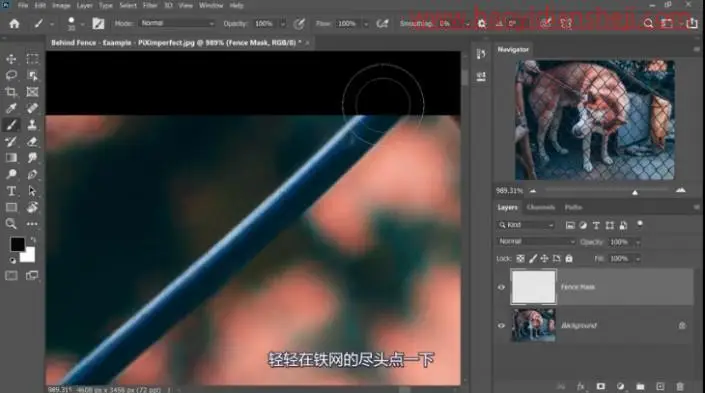
Task: Click the Background layer thumbnail
Action: [x=533, y=325]
